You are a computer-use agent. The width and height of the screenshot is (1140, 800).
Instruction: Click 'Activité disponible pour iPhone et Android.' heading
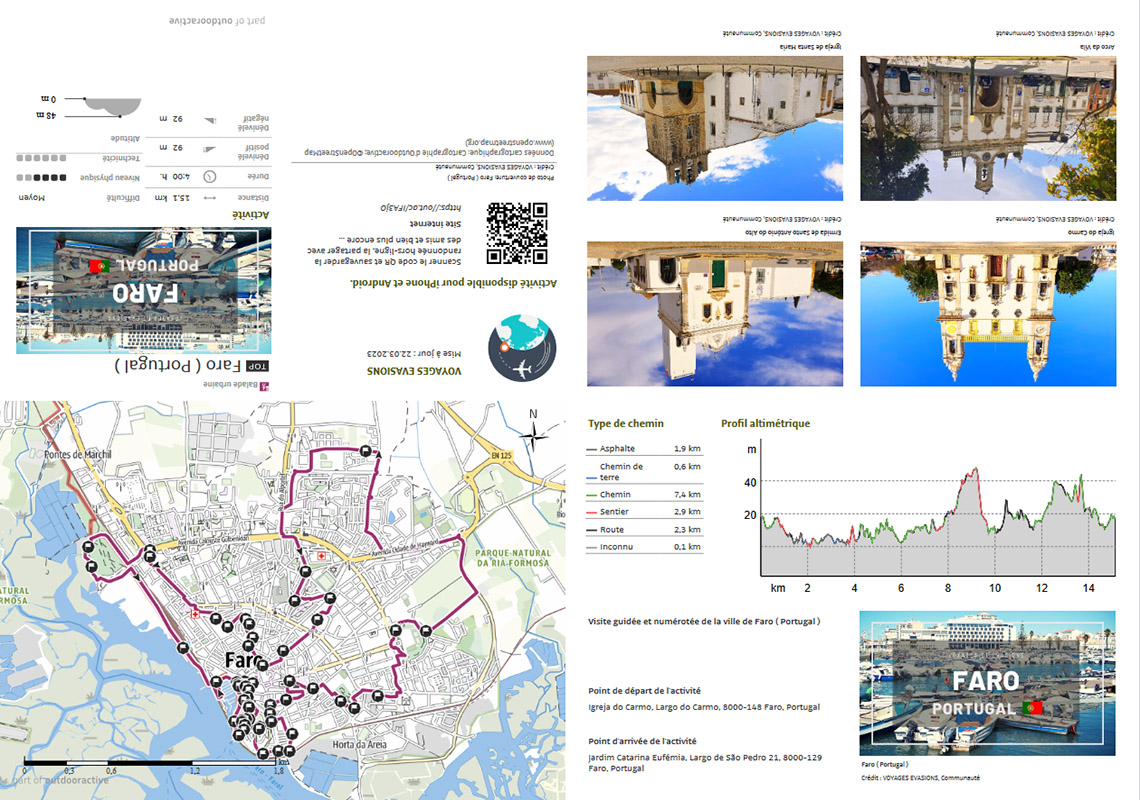[453, 282]
